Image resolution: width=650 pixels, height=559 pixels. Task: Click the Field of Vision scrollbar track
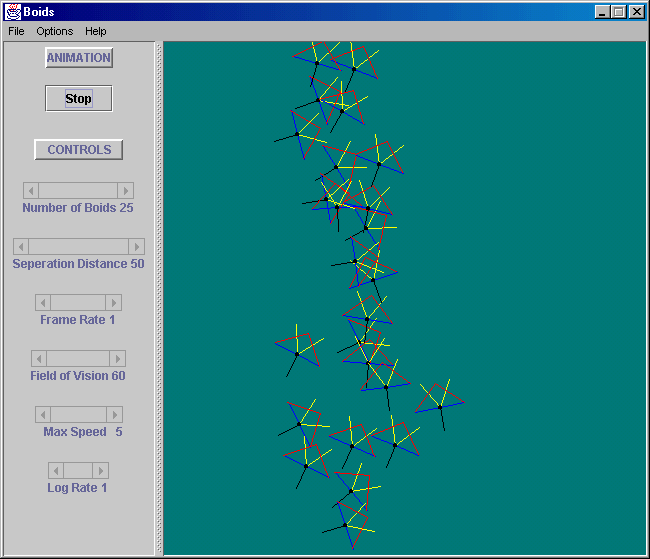tap(78, 359)
